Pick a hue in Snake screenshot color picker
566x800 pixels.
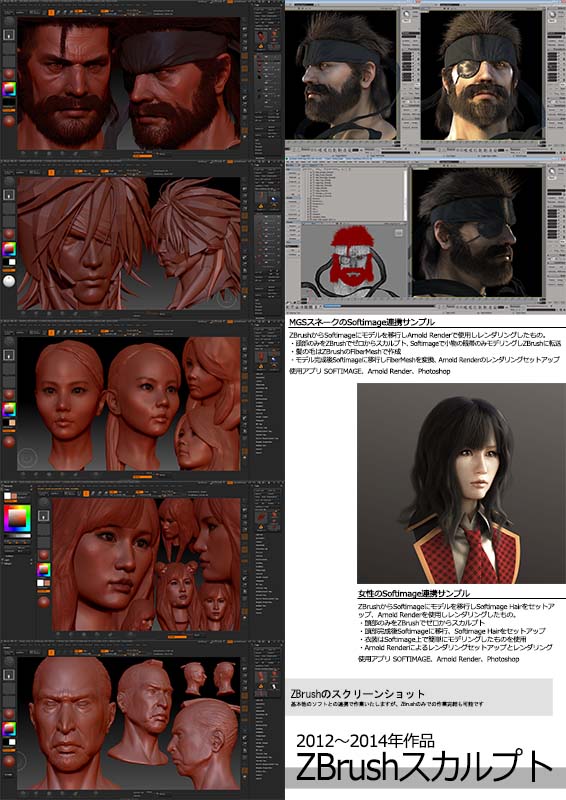(x=9, y=90)
